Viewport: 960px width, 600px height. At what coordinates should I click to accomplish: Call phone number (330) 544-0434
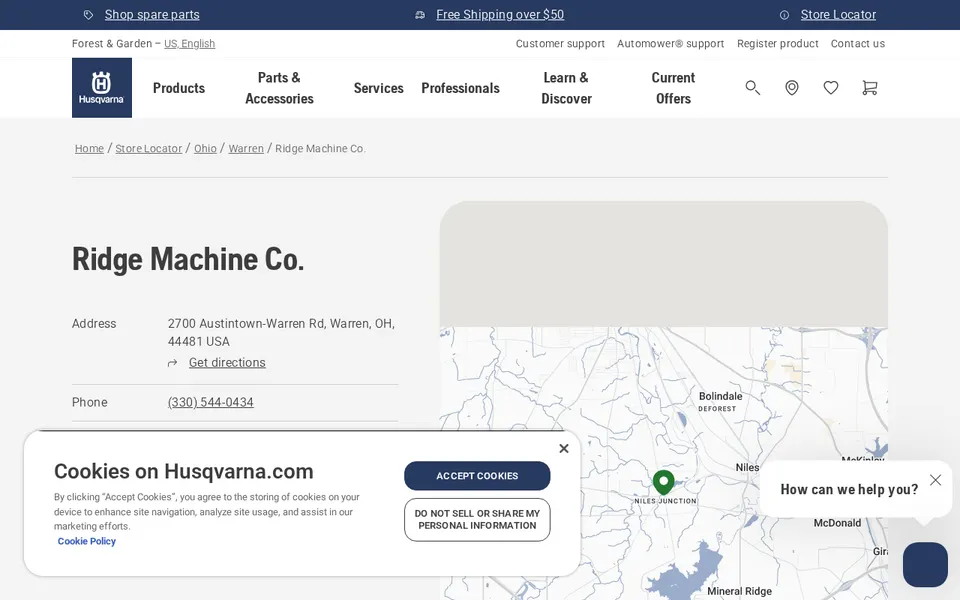211,402
